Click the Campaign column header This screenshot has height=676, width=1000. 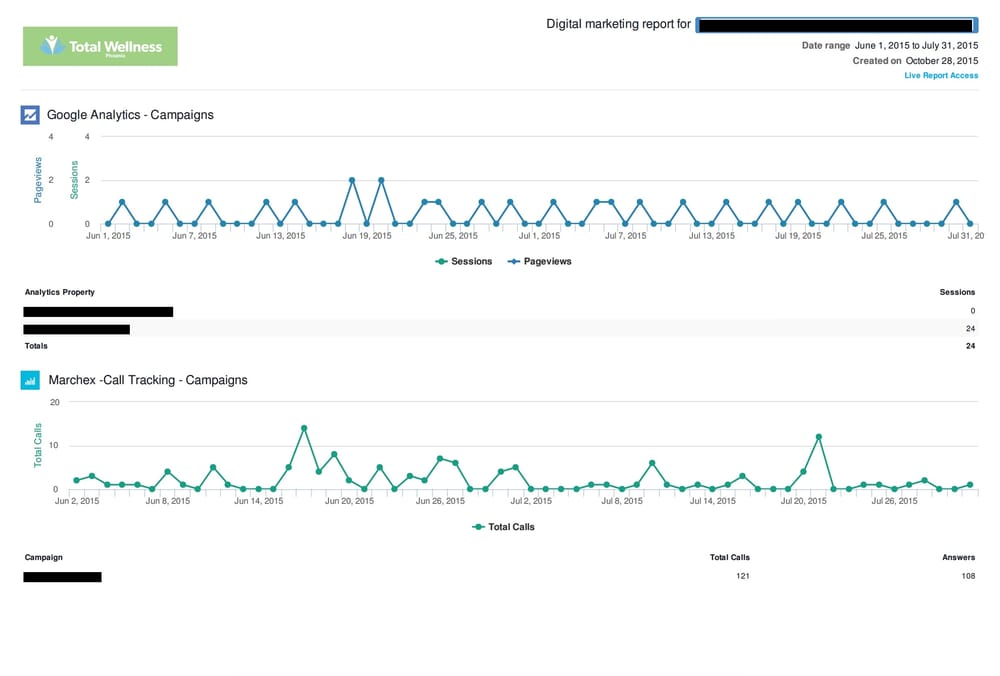pyautogui.click(x=43, y=557)
